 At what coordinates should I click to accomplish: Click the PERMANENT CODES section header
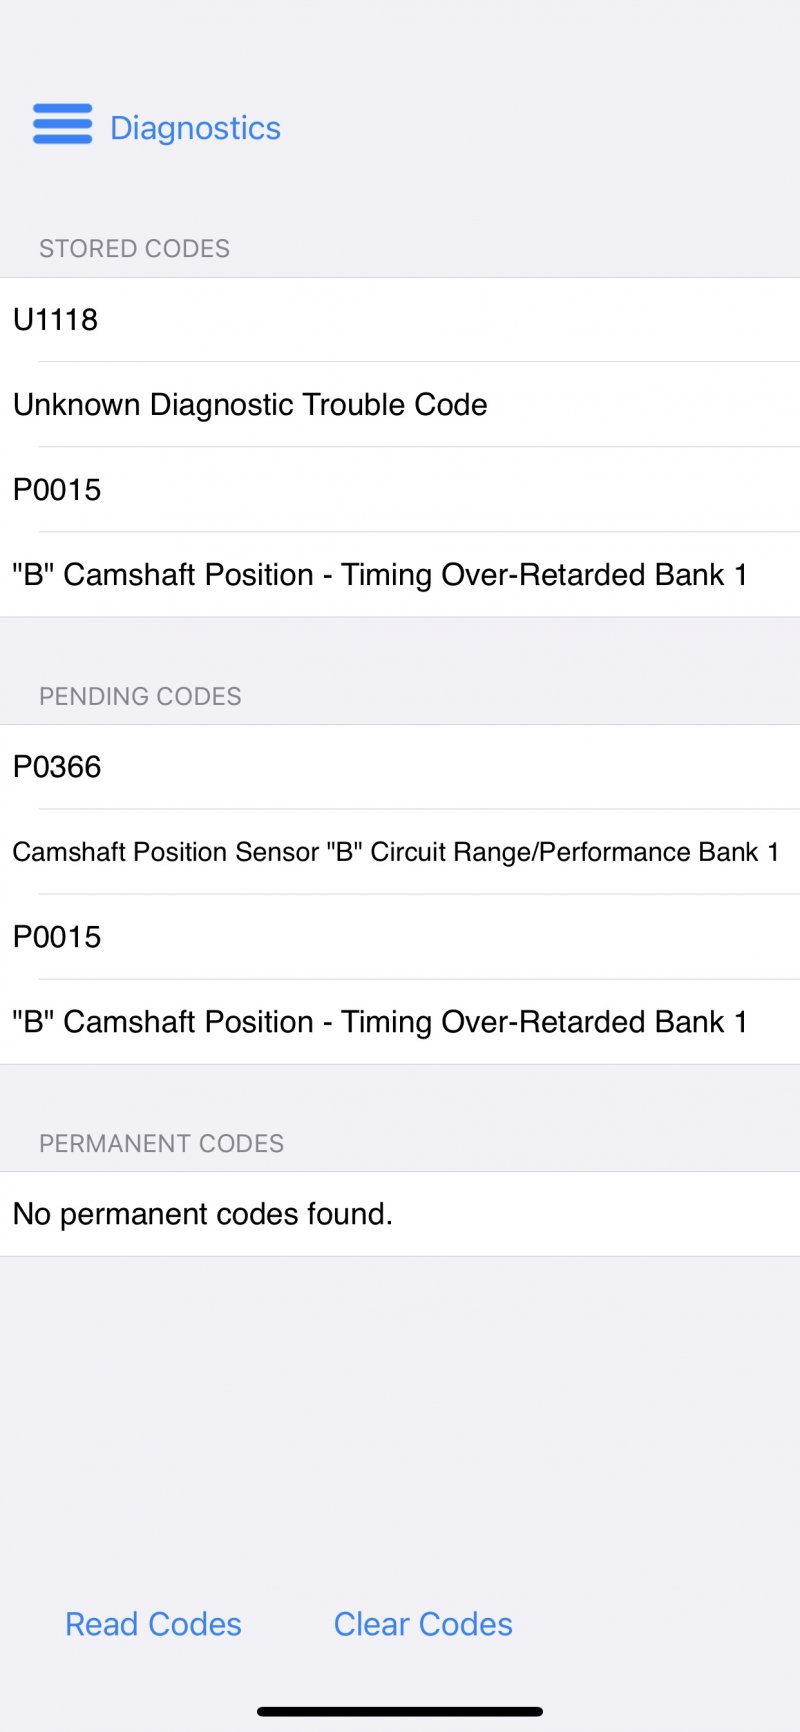coord(161,1143)
